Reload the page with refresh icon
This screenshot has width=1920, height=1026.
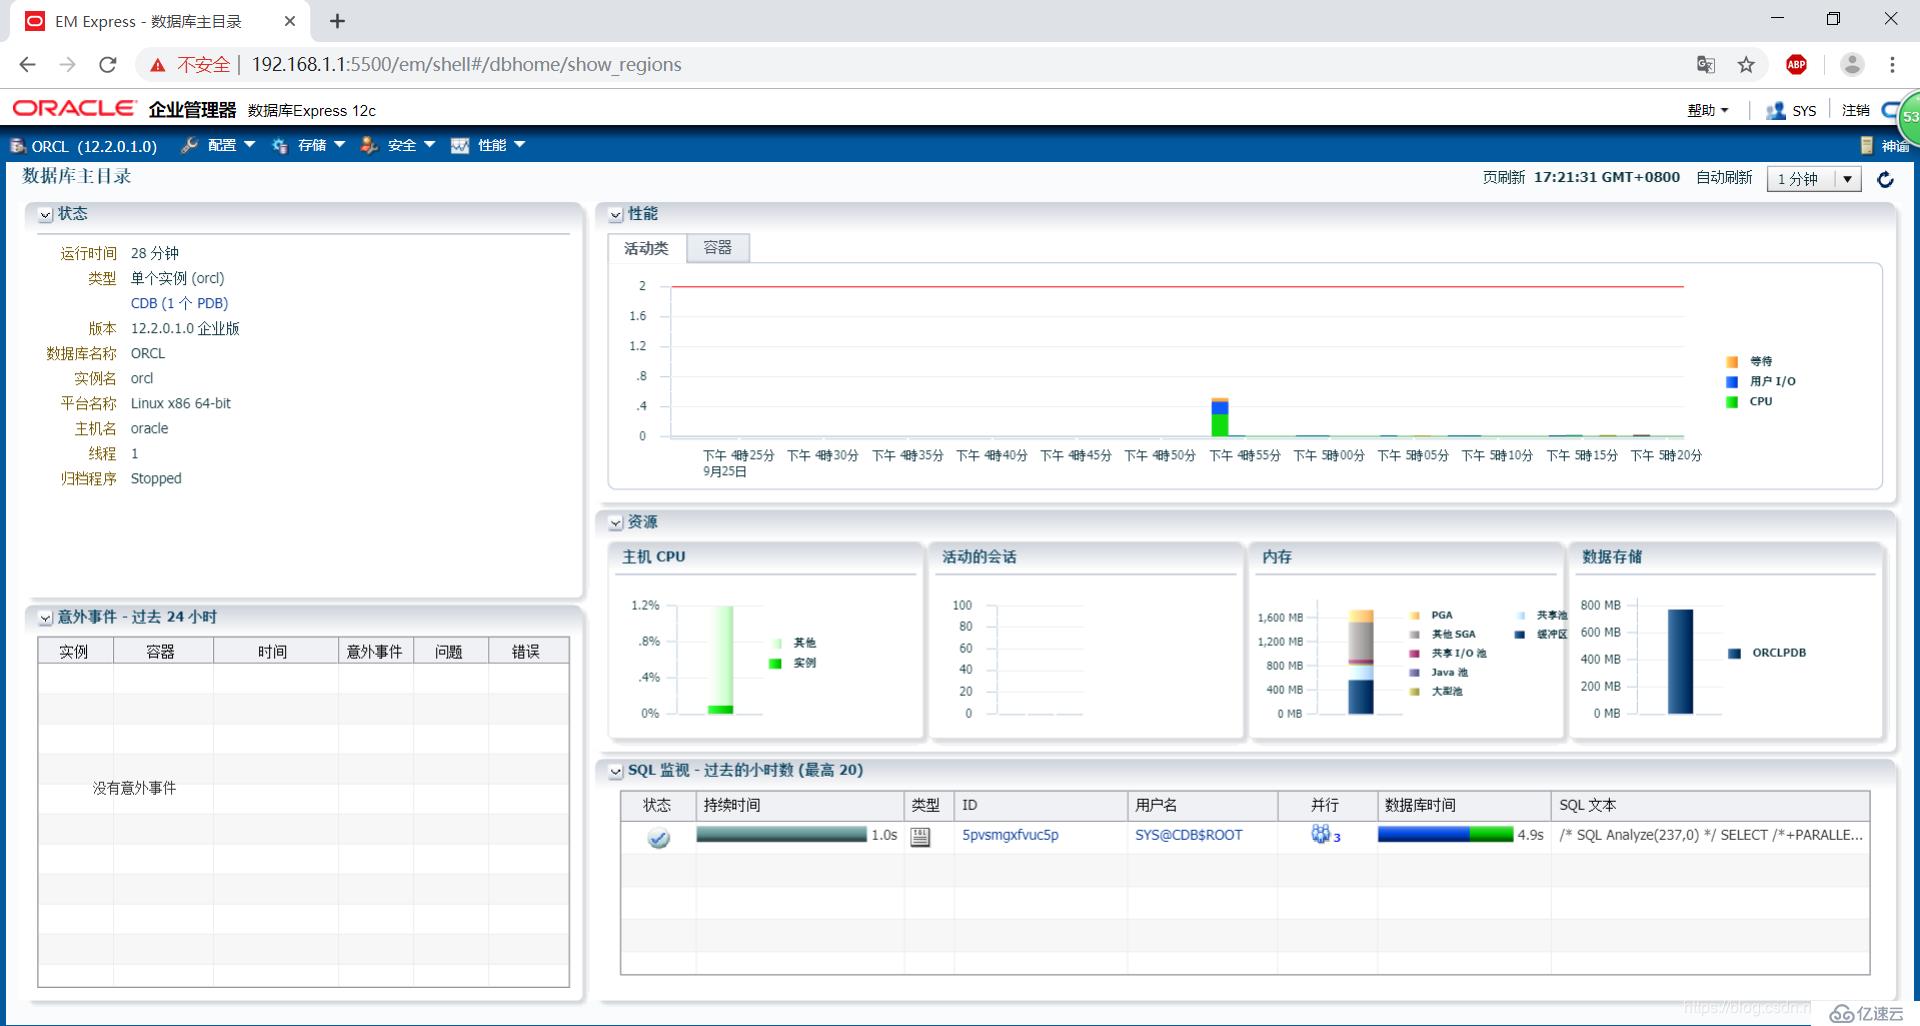[x=108, y=65]
